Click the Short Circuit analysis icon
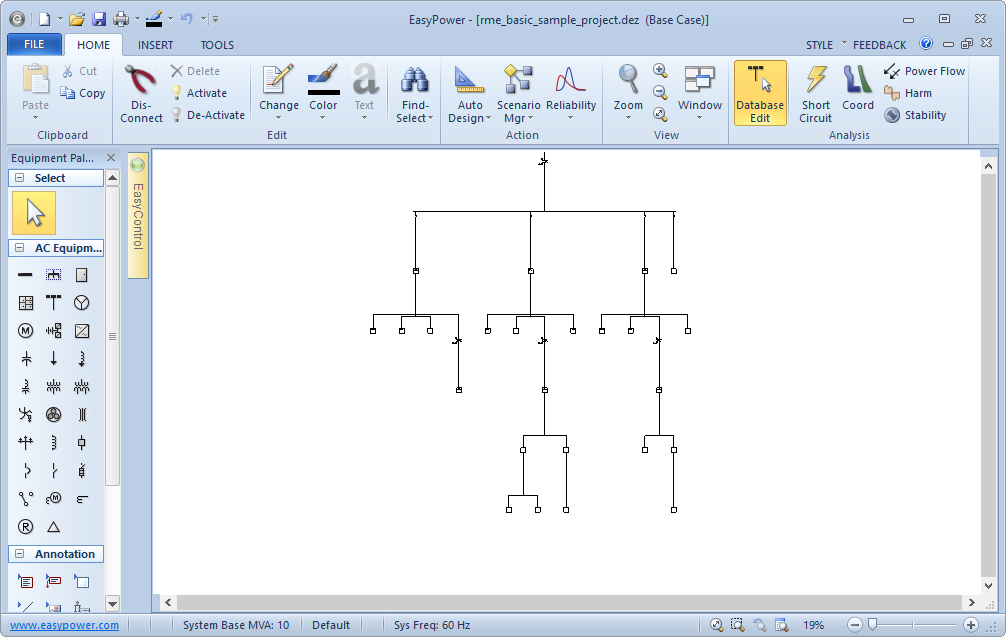 (816, 80)
